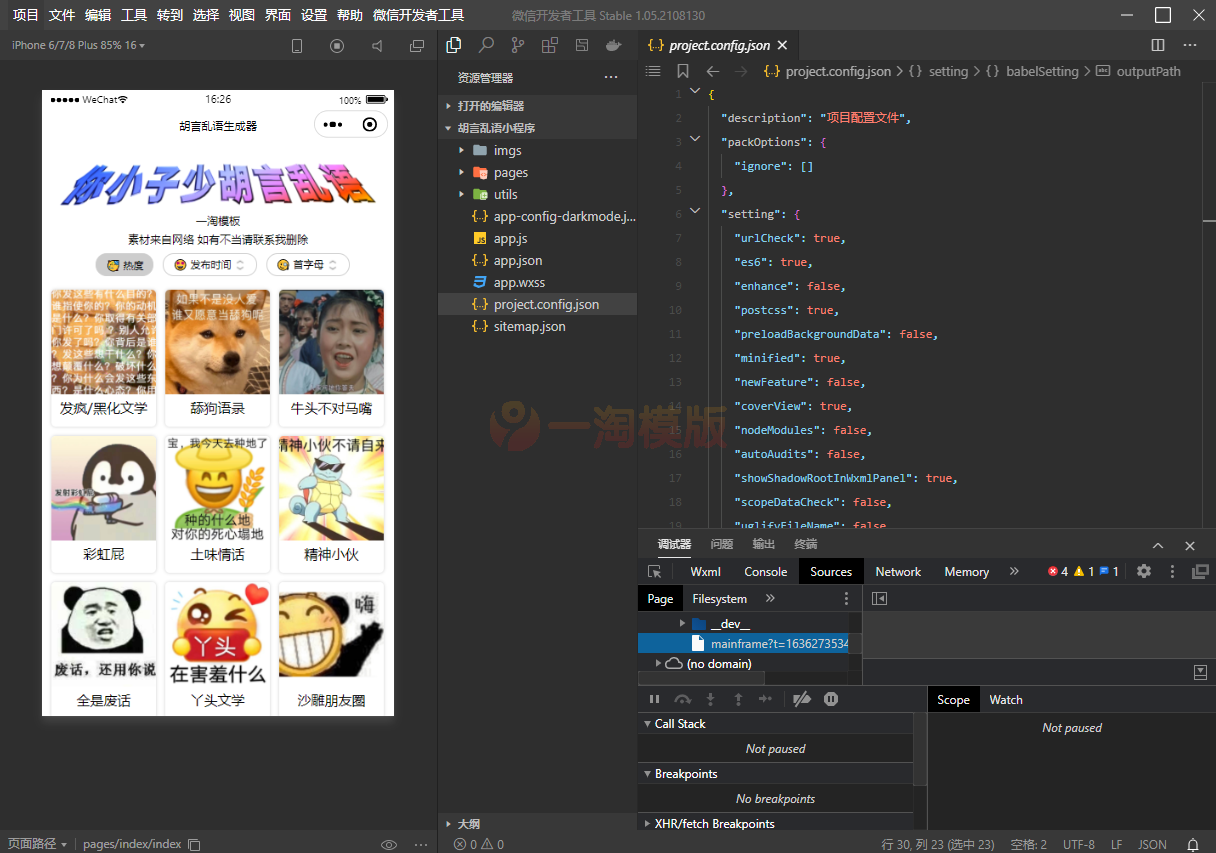Image resolution: width=1216 pixels, height=853 pixels.
Task: Open the 工具 menu
Action: pos(134,15)
